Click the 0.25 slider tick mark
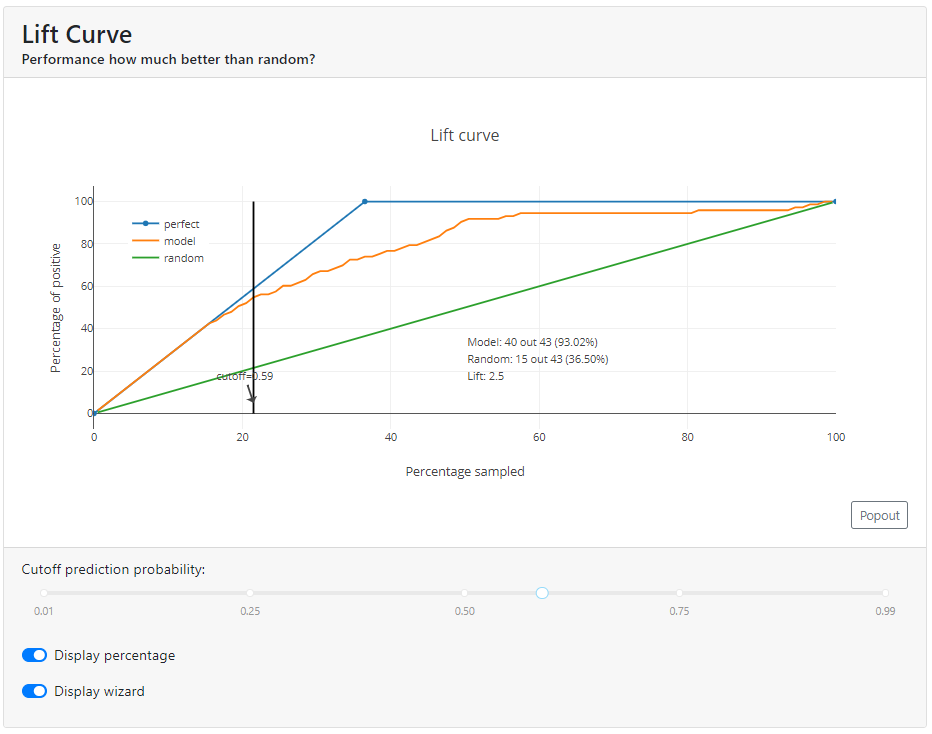The image size is (932, 734). (x=251, y=592)
